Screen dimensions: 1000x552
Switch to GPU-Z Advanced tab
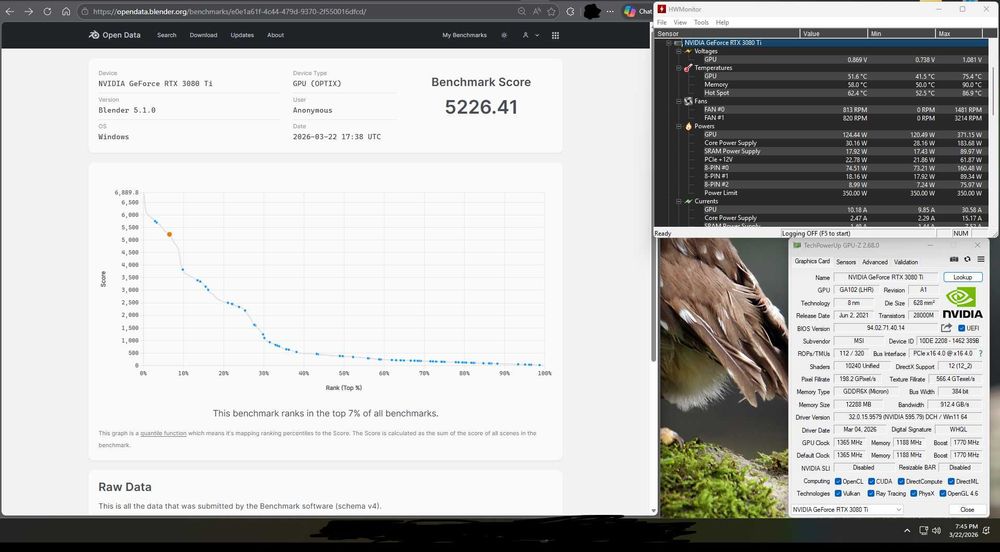(874, 262)
